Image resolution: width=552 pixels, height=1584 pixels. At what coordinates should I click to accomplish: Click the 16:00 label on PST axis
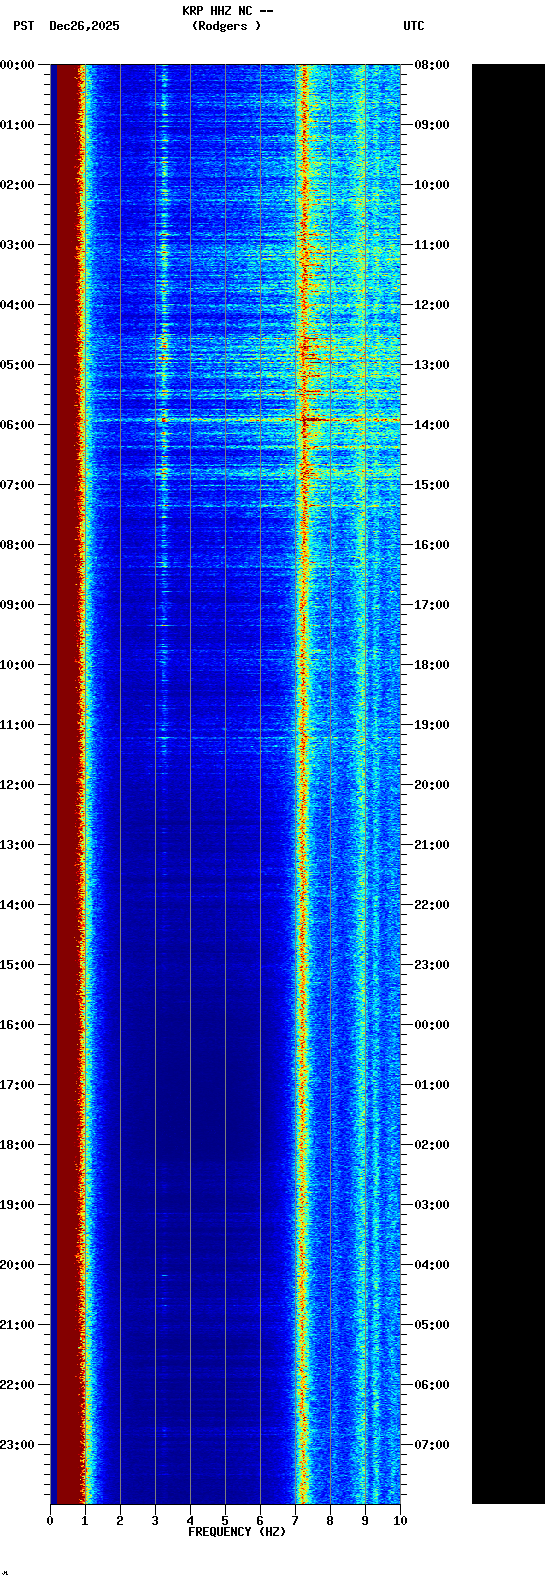coord(17,1025)
